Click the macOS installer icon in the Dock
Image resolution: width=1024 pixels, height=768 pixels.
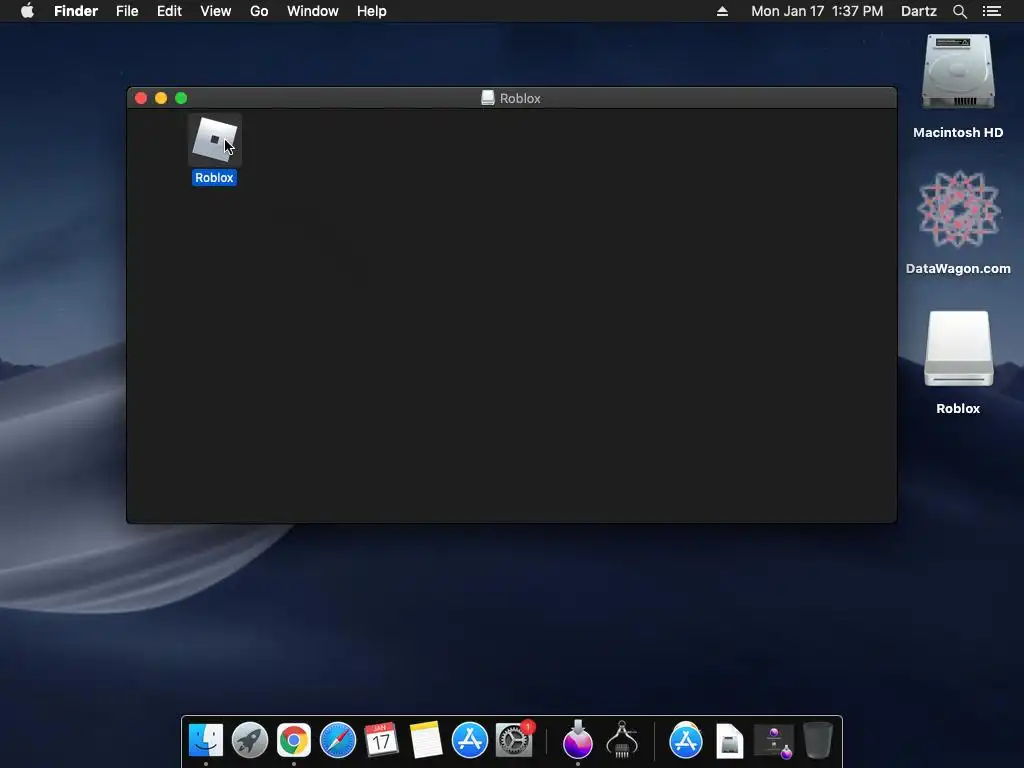click(x=578, y=739)
